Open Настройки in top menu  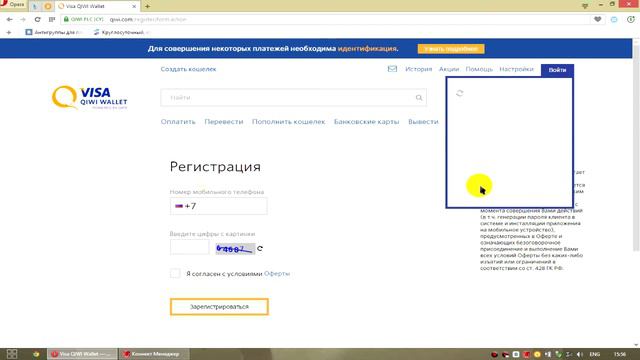coord(516,69)
